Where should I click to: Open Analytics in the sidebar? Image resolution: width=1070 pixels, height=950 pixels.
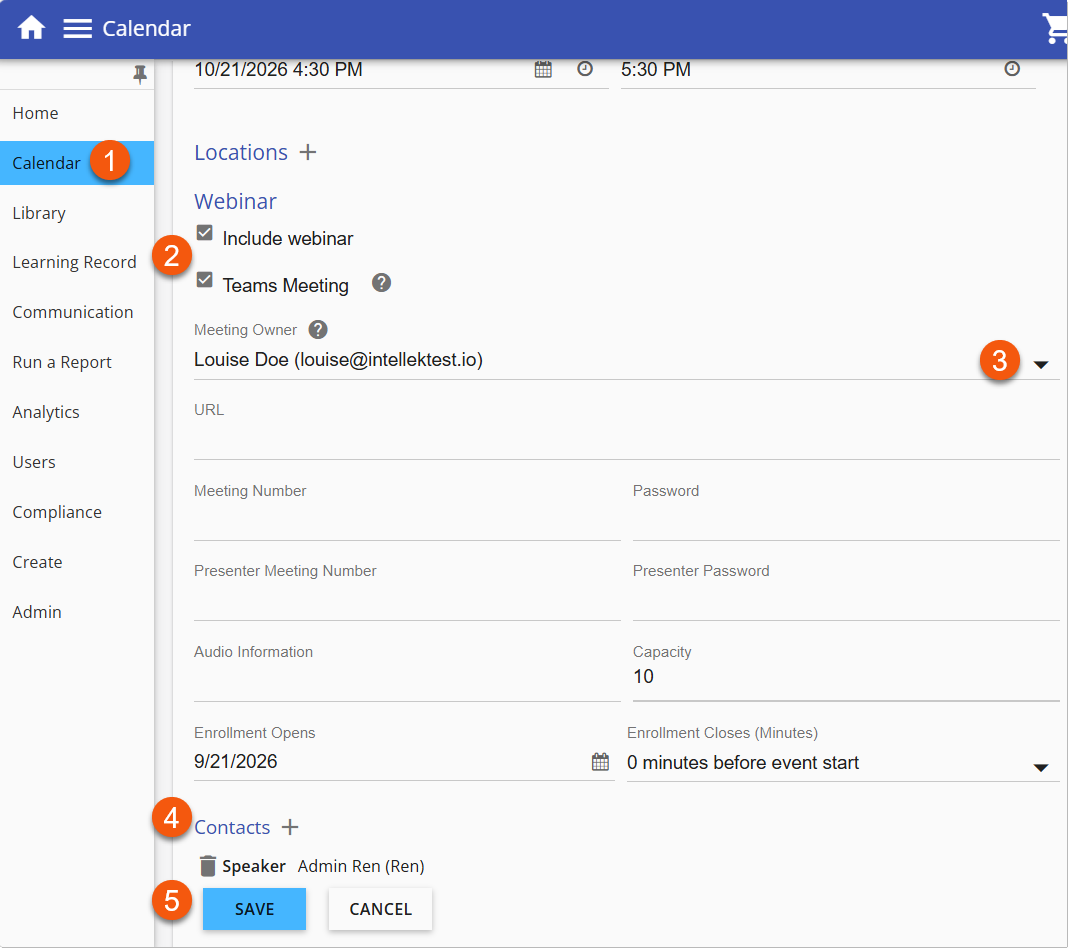coord(77,412)
